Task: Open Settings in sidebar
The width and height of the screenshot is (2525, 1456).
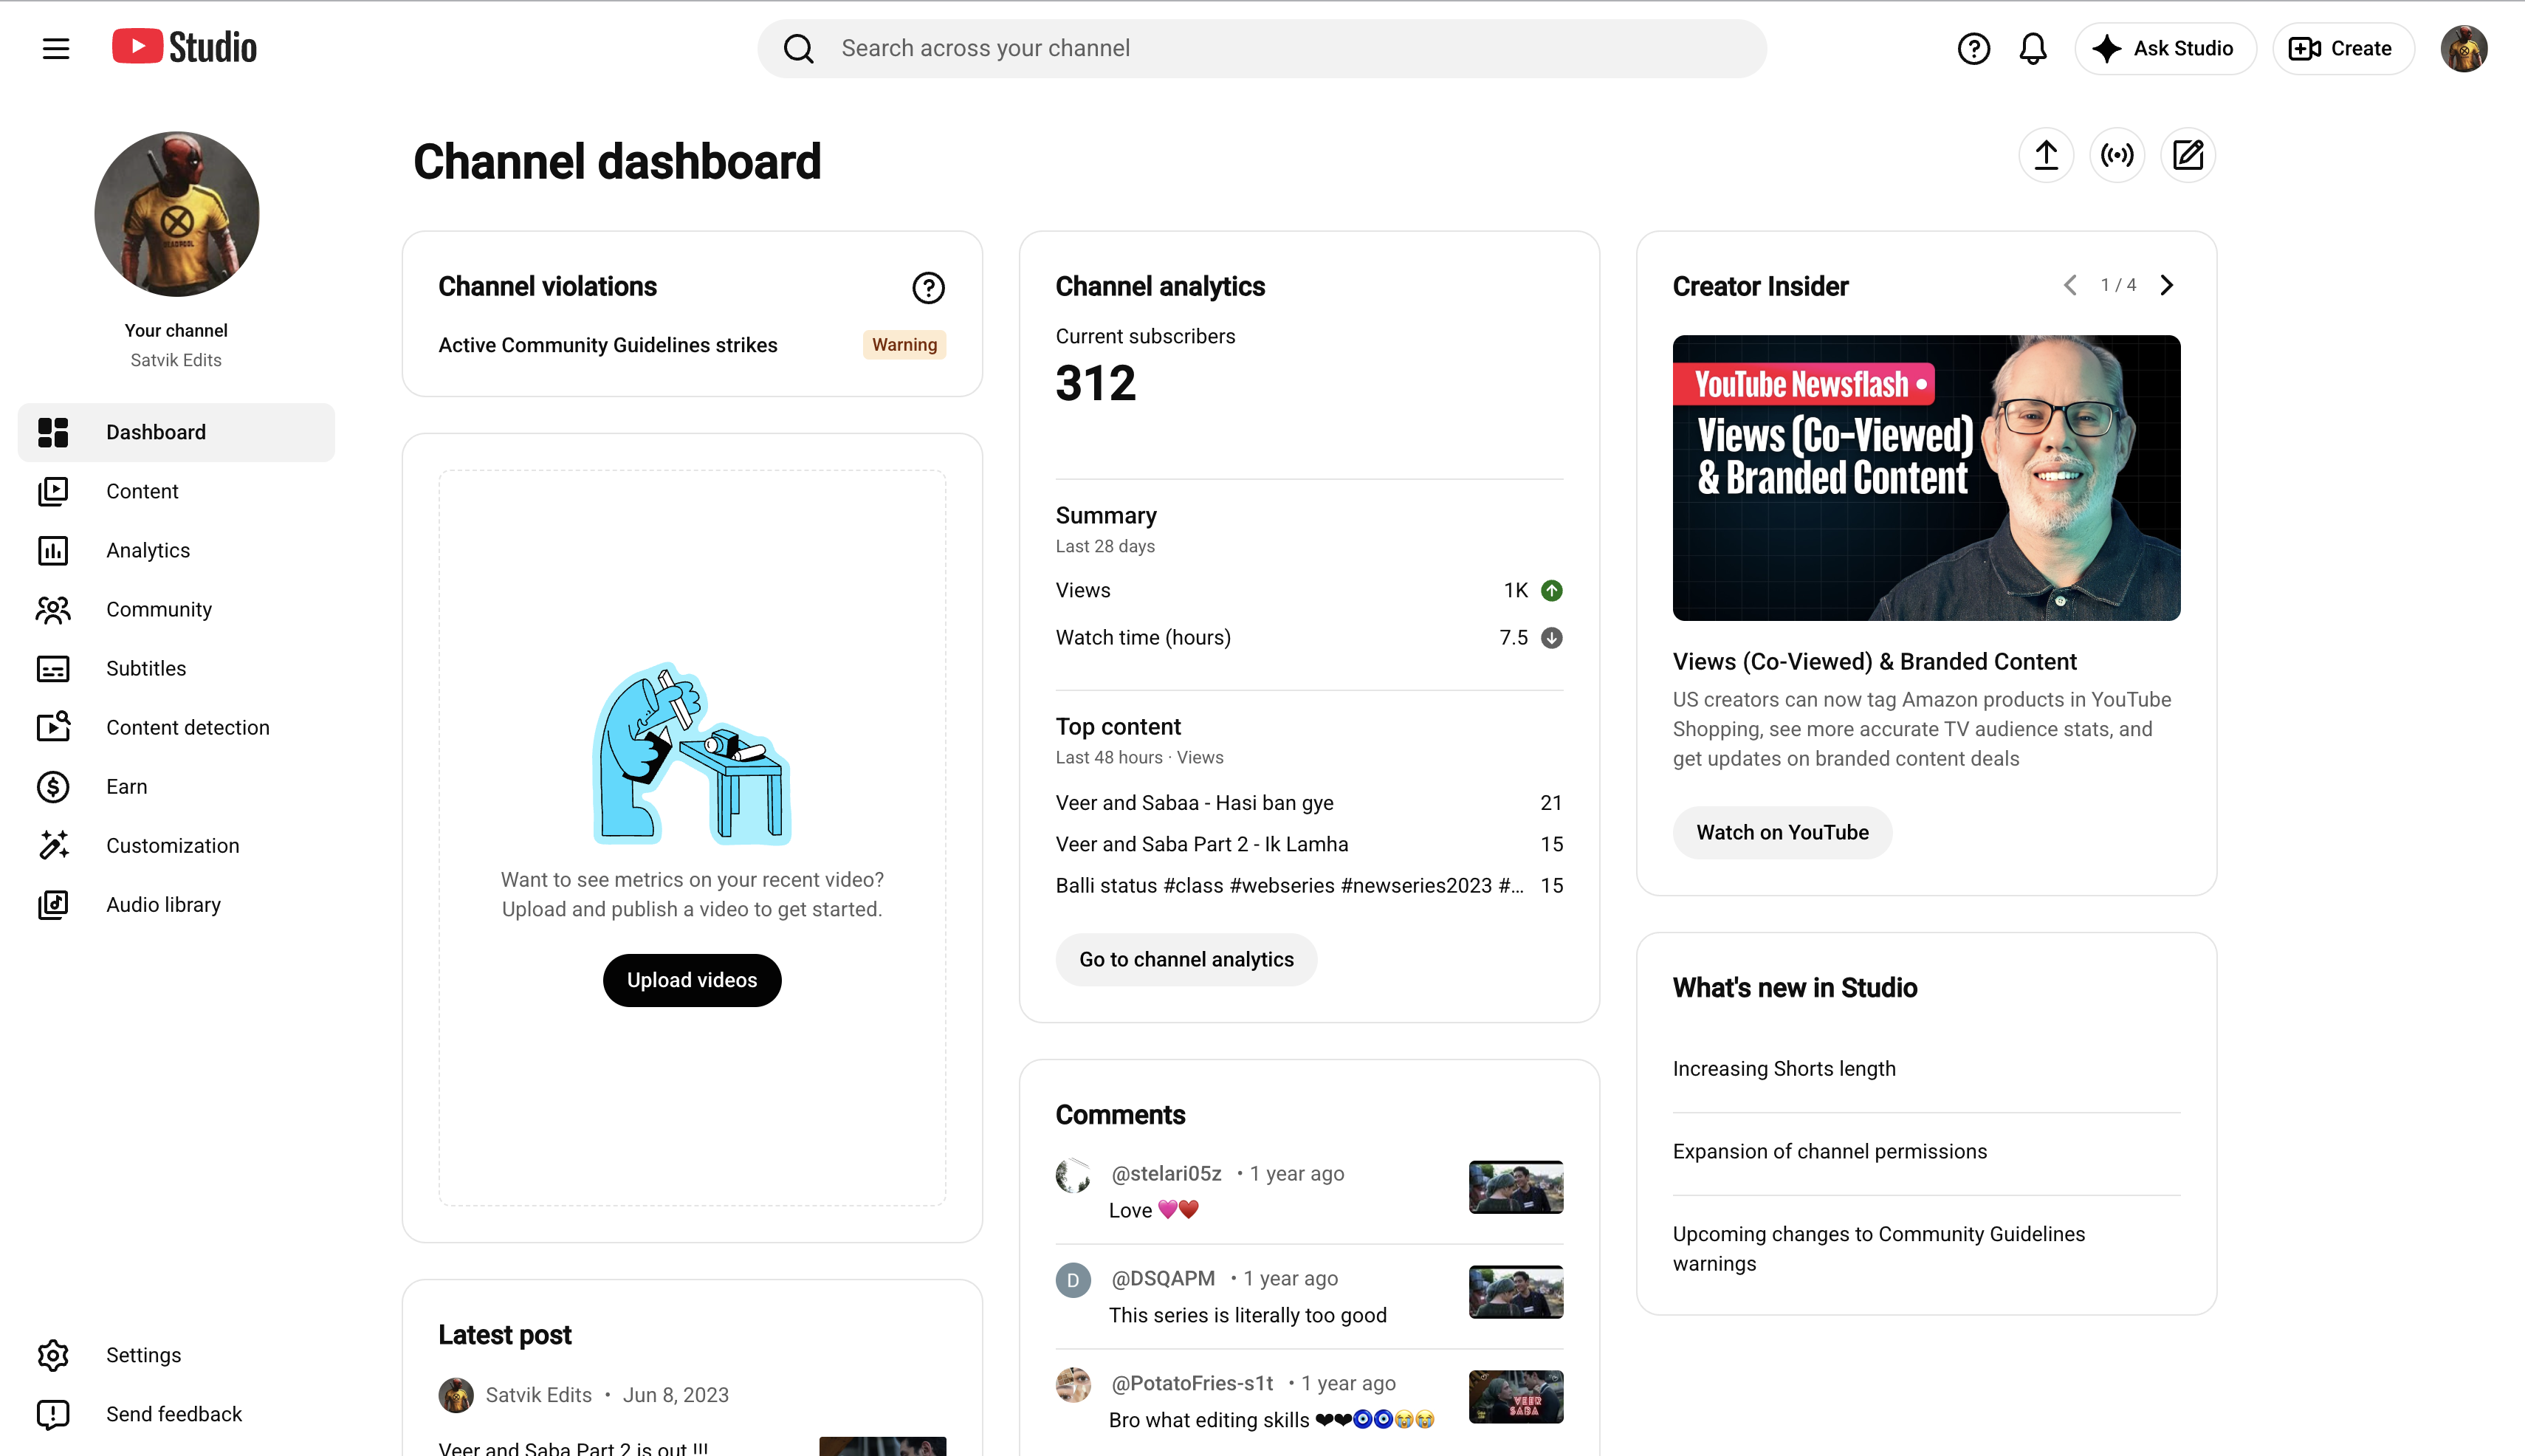Action: coord(176,1355)
